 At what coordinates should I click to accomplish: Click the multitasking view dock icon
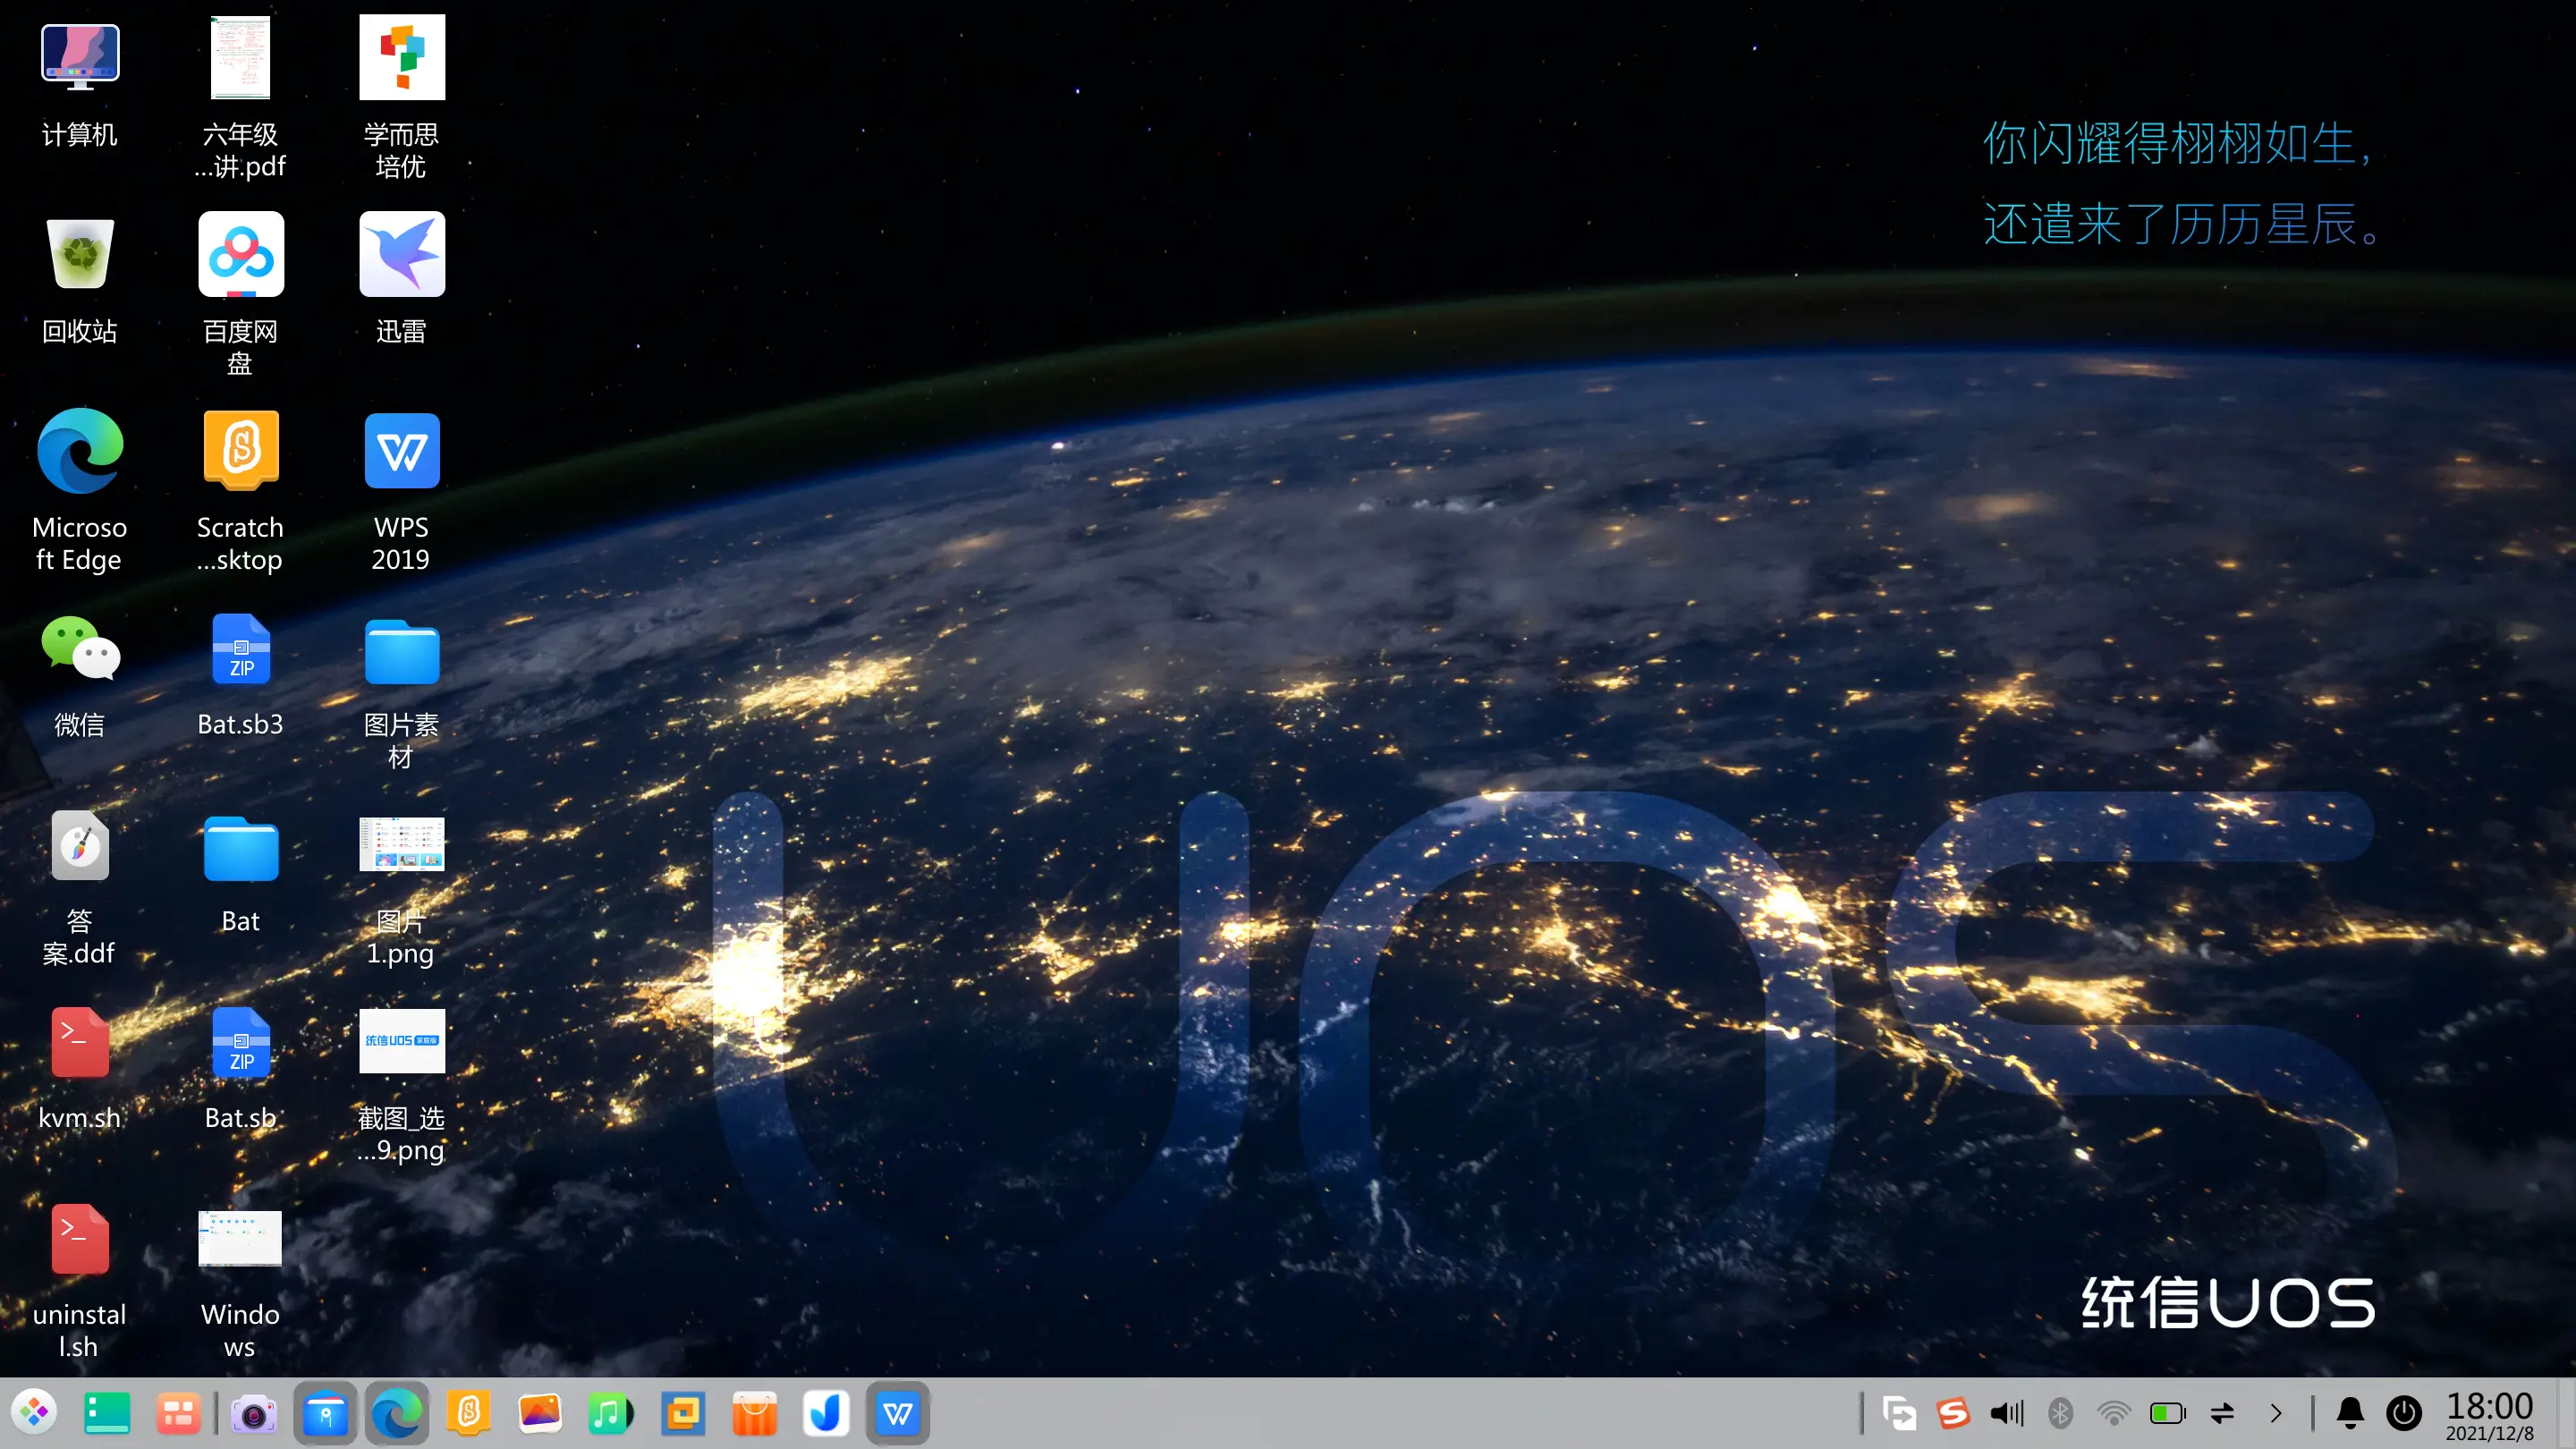click(x=179, y=1413)
